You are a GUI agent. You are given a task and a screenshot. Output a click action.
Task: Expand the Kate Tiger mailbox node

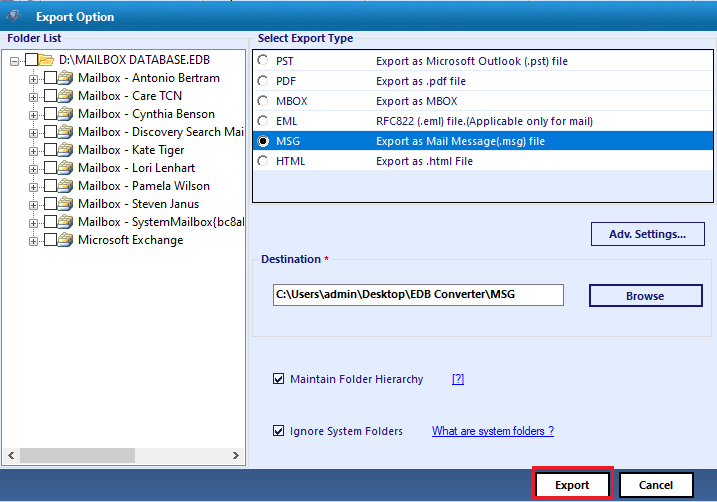(33, 151)
